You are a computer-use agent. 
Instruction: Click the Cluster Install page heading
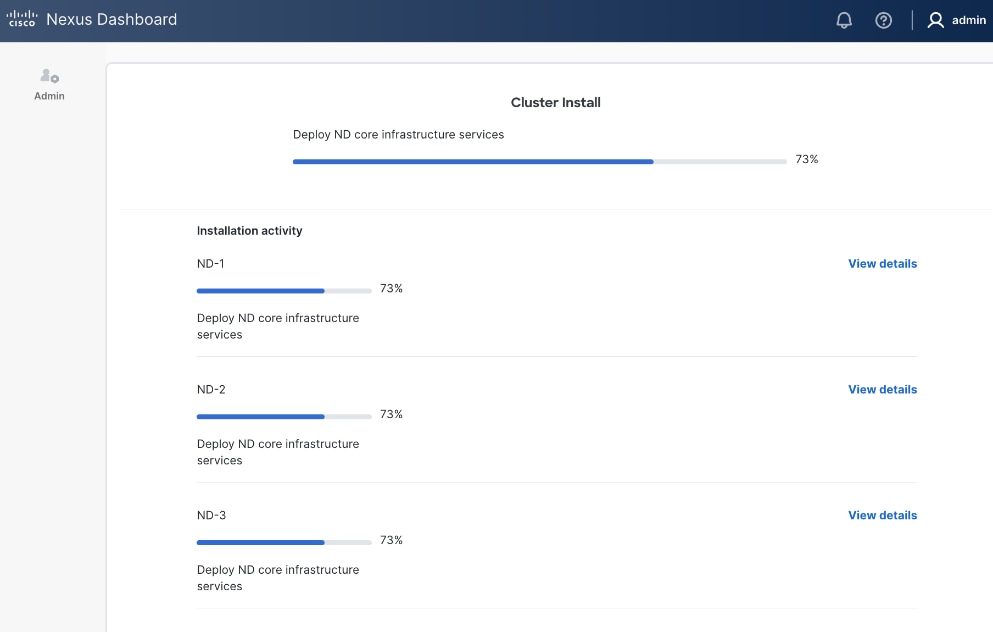555,102
